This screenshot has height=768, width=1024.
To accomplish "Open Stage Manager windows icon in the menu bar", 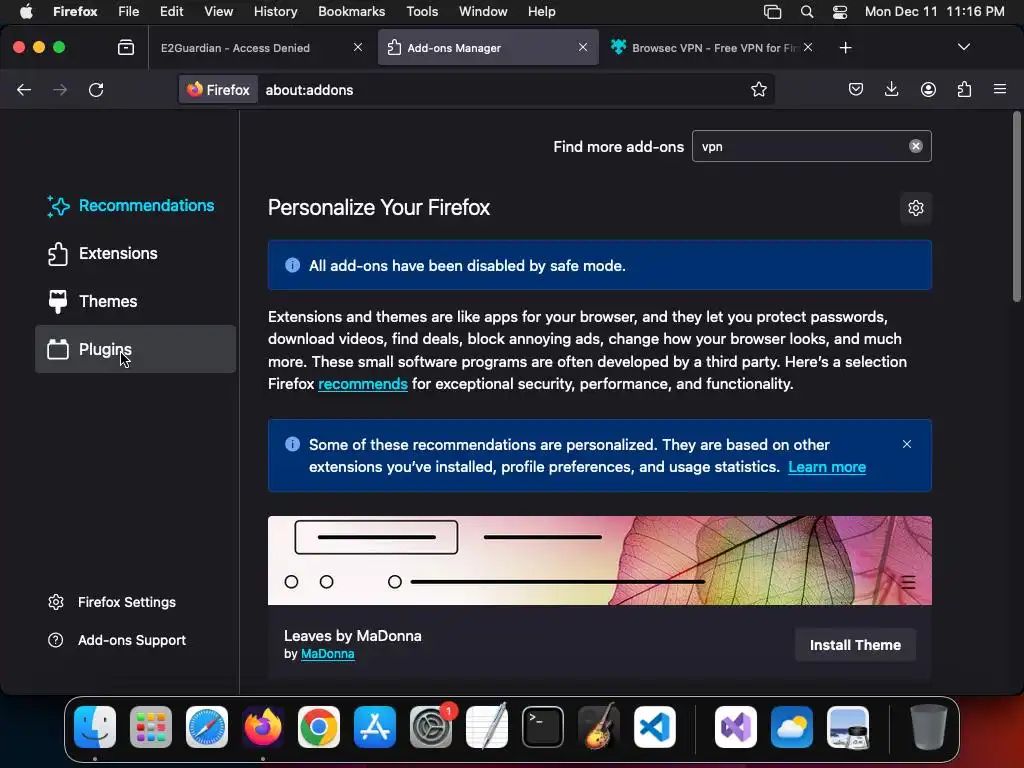I will coord(773,12).
